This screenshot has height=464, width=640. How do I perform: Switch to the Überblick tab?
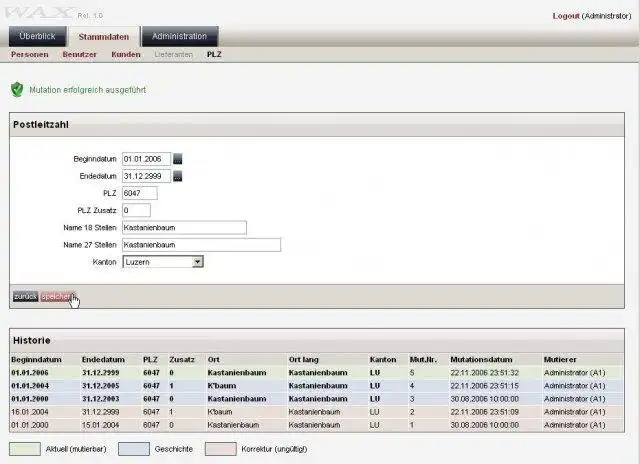(37, 36)
